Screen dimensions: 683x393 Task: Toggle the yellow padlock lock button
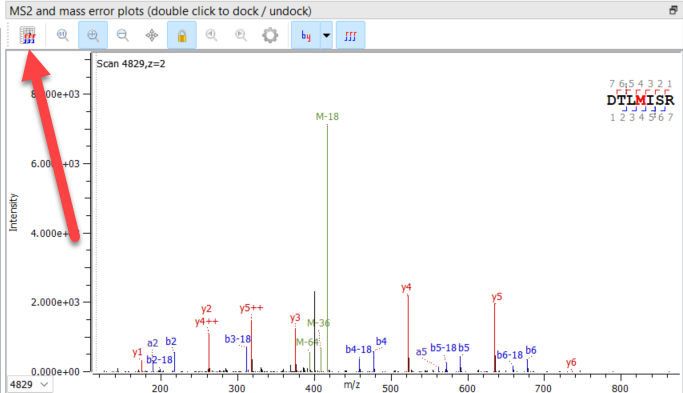182,35
